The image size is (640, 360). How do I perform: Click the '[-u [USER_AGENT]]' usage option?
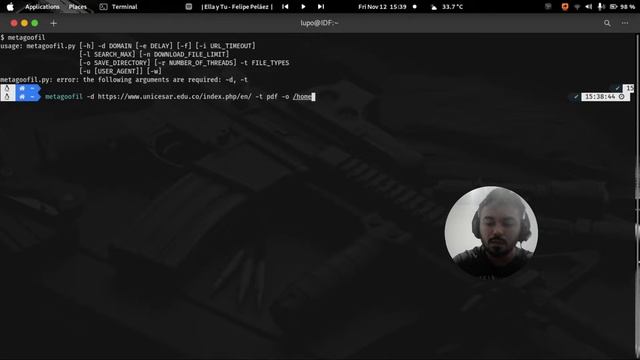click(x=111, y=71)
